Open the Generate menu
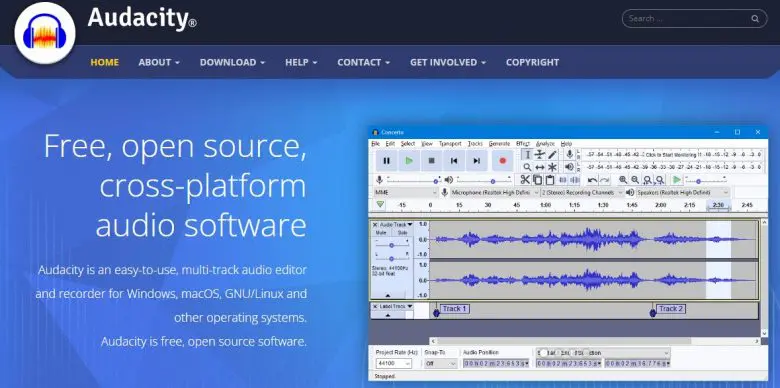This screenshot has height=388, width=780. [x=499, y=143]
